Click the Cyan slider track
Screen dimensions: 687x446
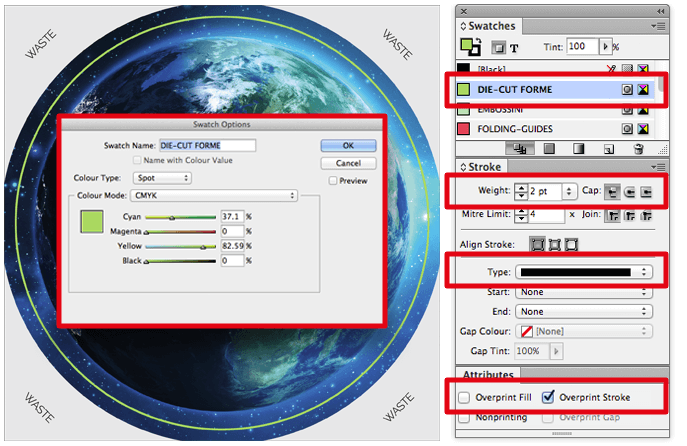point(180,216)
